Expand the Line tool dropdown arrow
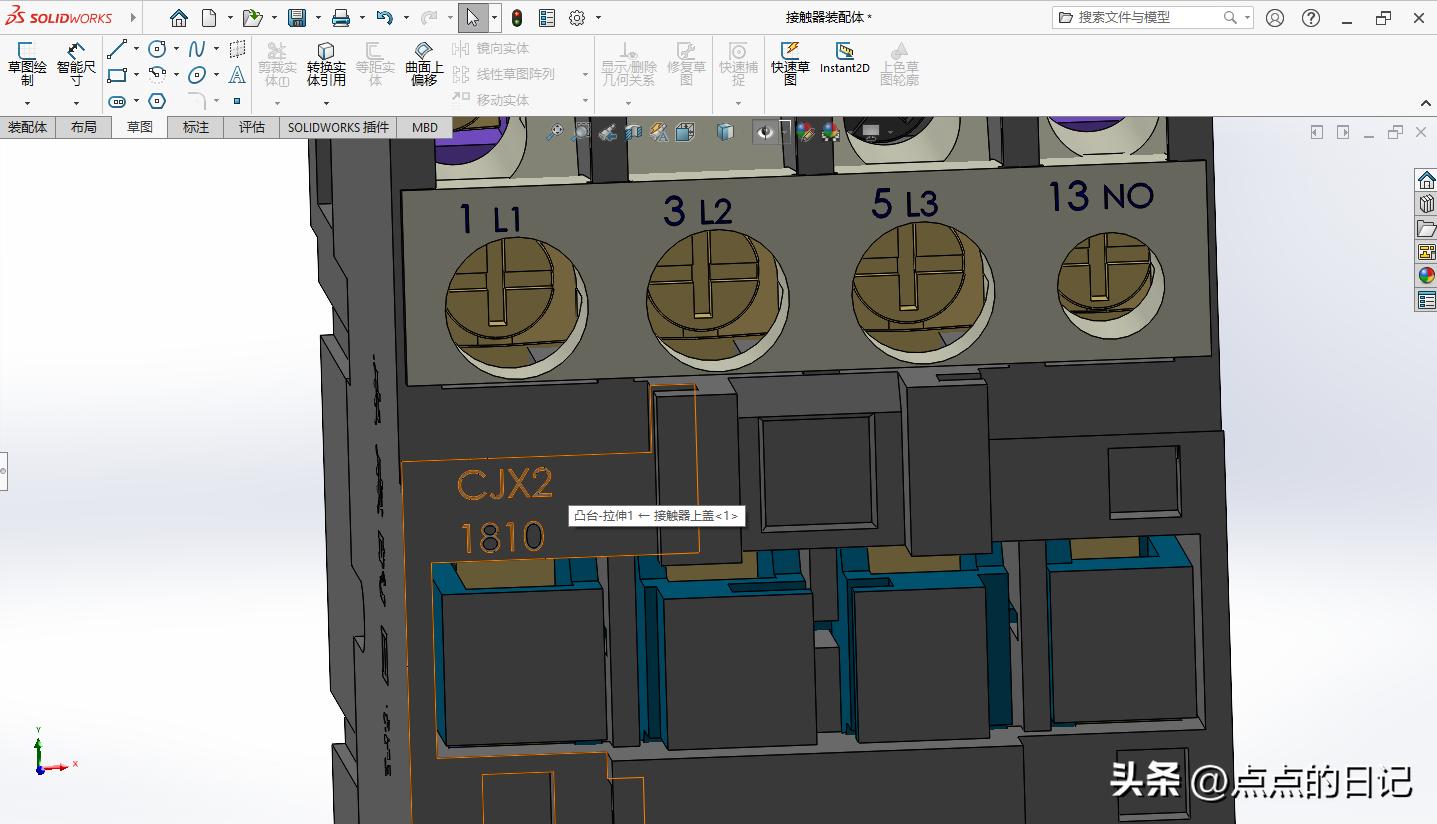The width and height of the screenshot is (1437, 824). tap(136, 48)
